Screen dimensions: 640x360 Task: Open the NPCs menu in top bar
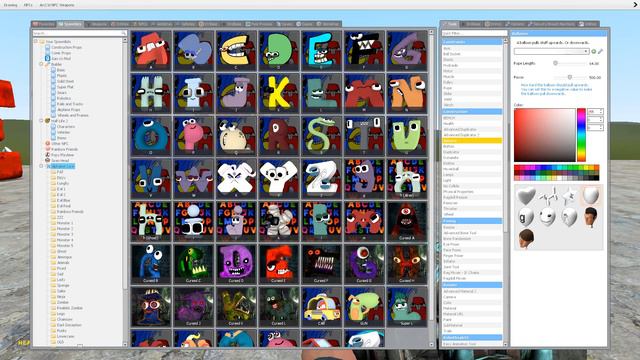[28, 5]
